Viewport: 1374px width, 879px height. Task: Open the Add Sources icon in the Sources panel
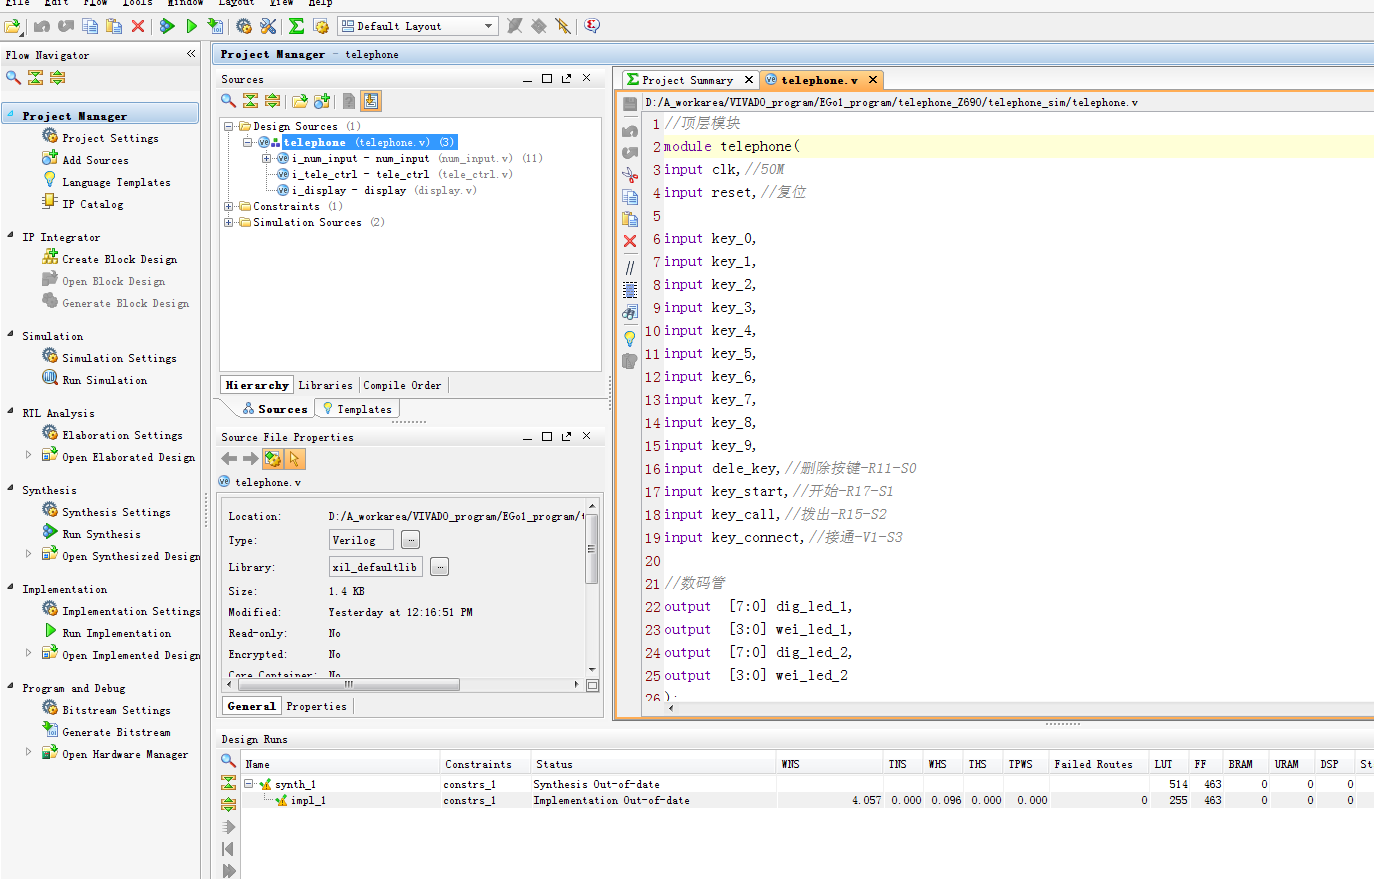pyautogui.click(x=320, y=100)
